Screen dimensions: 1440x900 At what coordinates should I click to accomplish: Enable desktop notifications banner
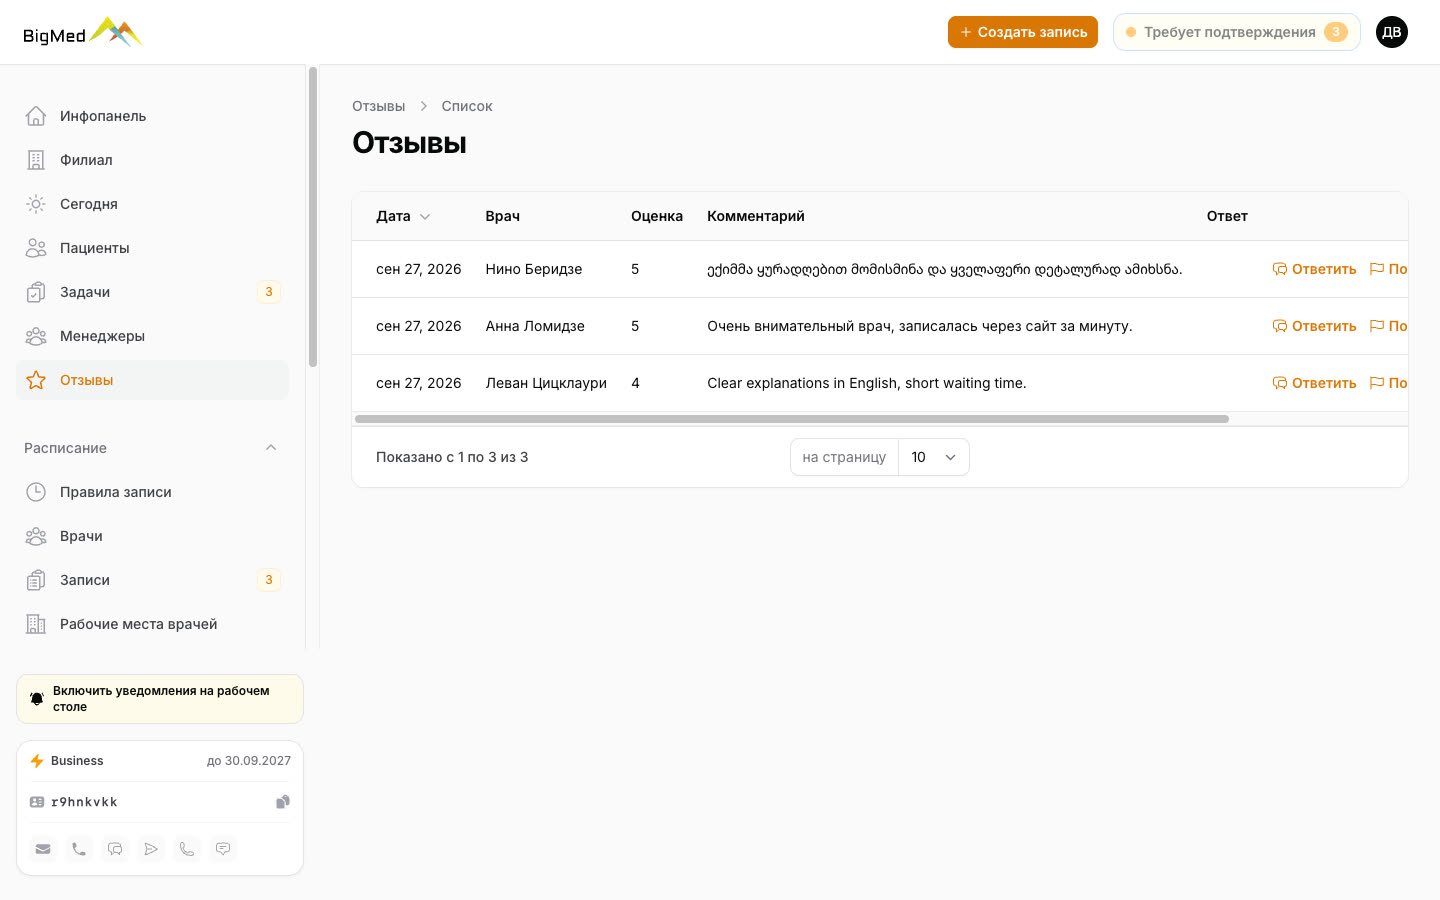click(x=160, y=699)
